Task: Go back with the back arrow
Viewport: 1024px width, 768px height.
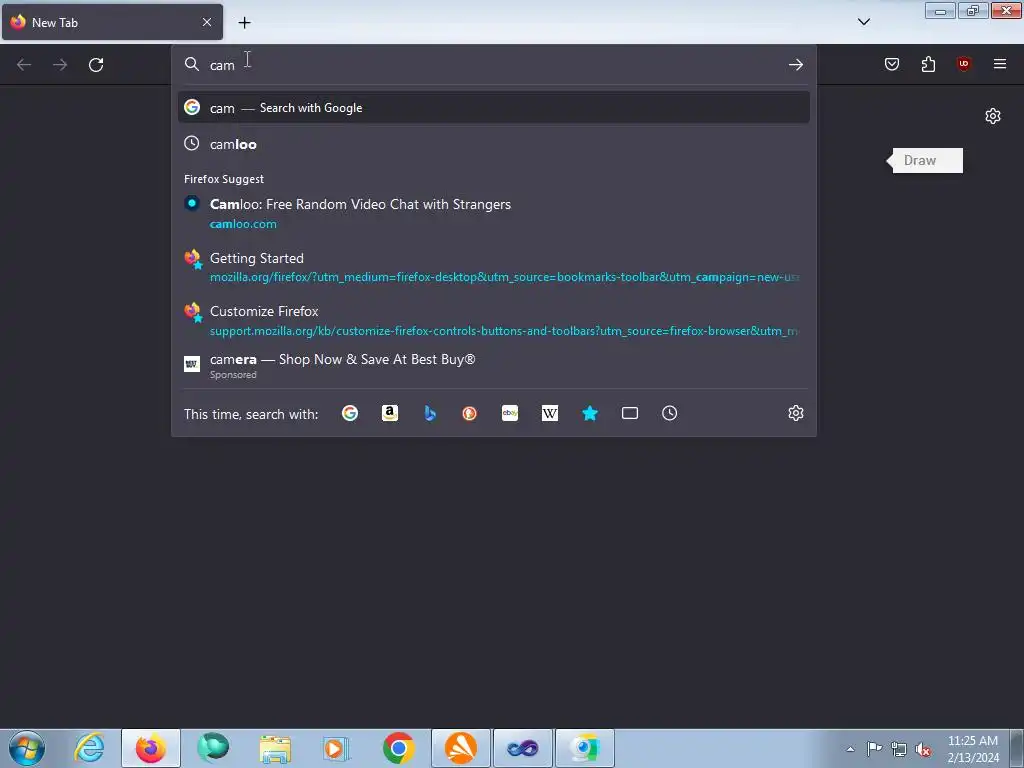Action: tap(24, 65)
